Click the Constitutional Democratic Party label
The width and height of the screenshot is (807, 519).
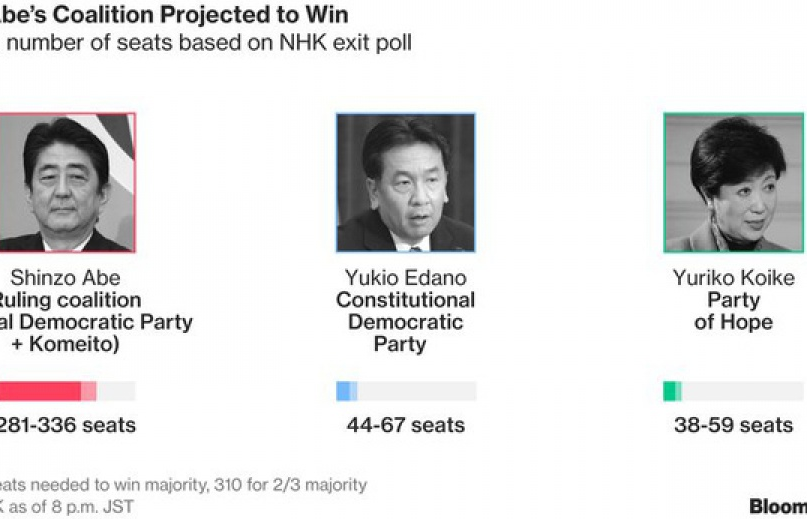pyautogui.click(x=405, y=322)
